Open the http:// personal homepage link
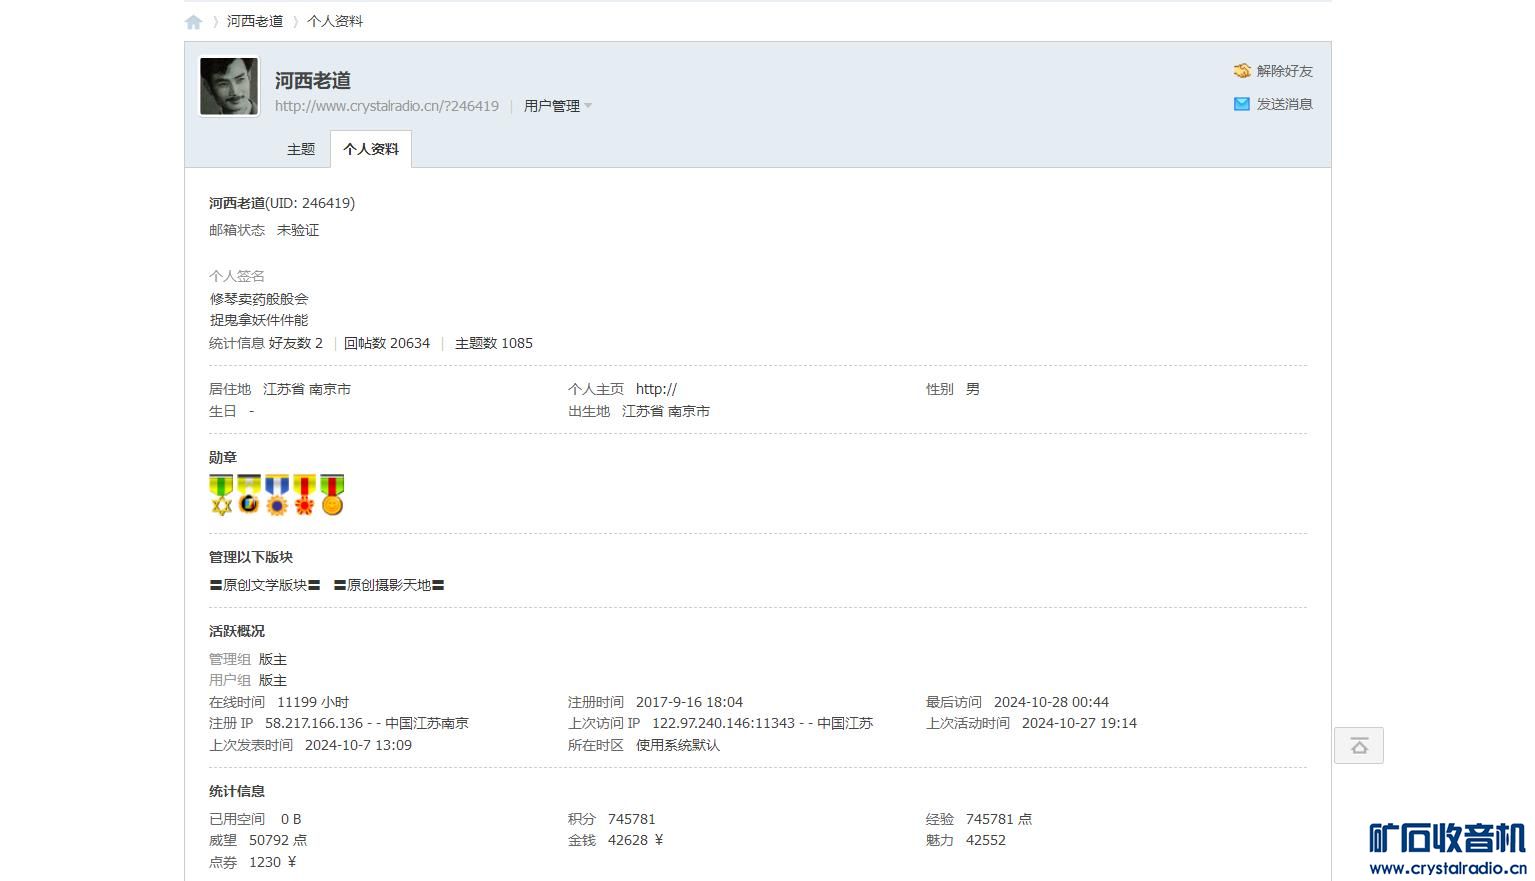 coord(656,389)
